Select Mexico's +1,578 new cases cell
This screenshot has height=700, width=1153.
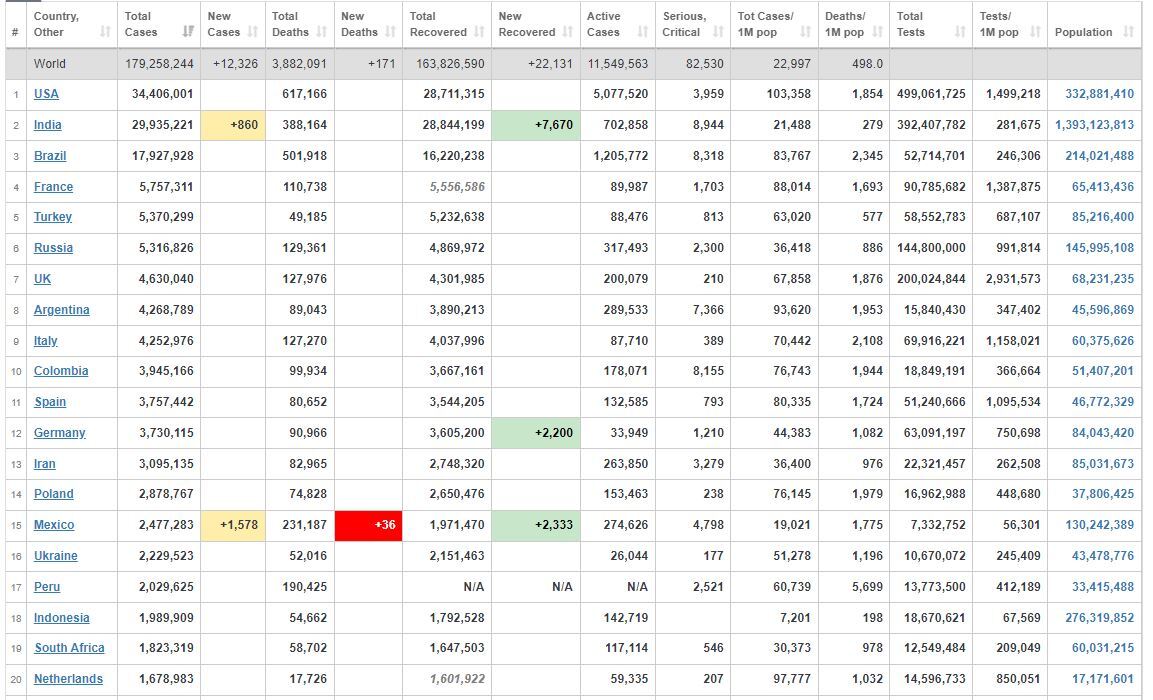(233, 524)
